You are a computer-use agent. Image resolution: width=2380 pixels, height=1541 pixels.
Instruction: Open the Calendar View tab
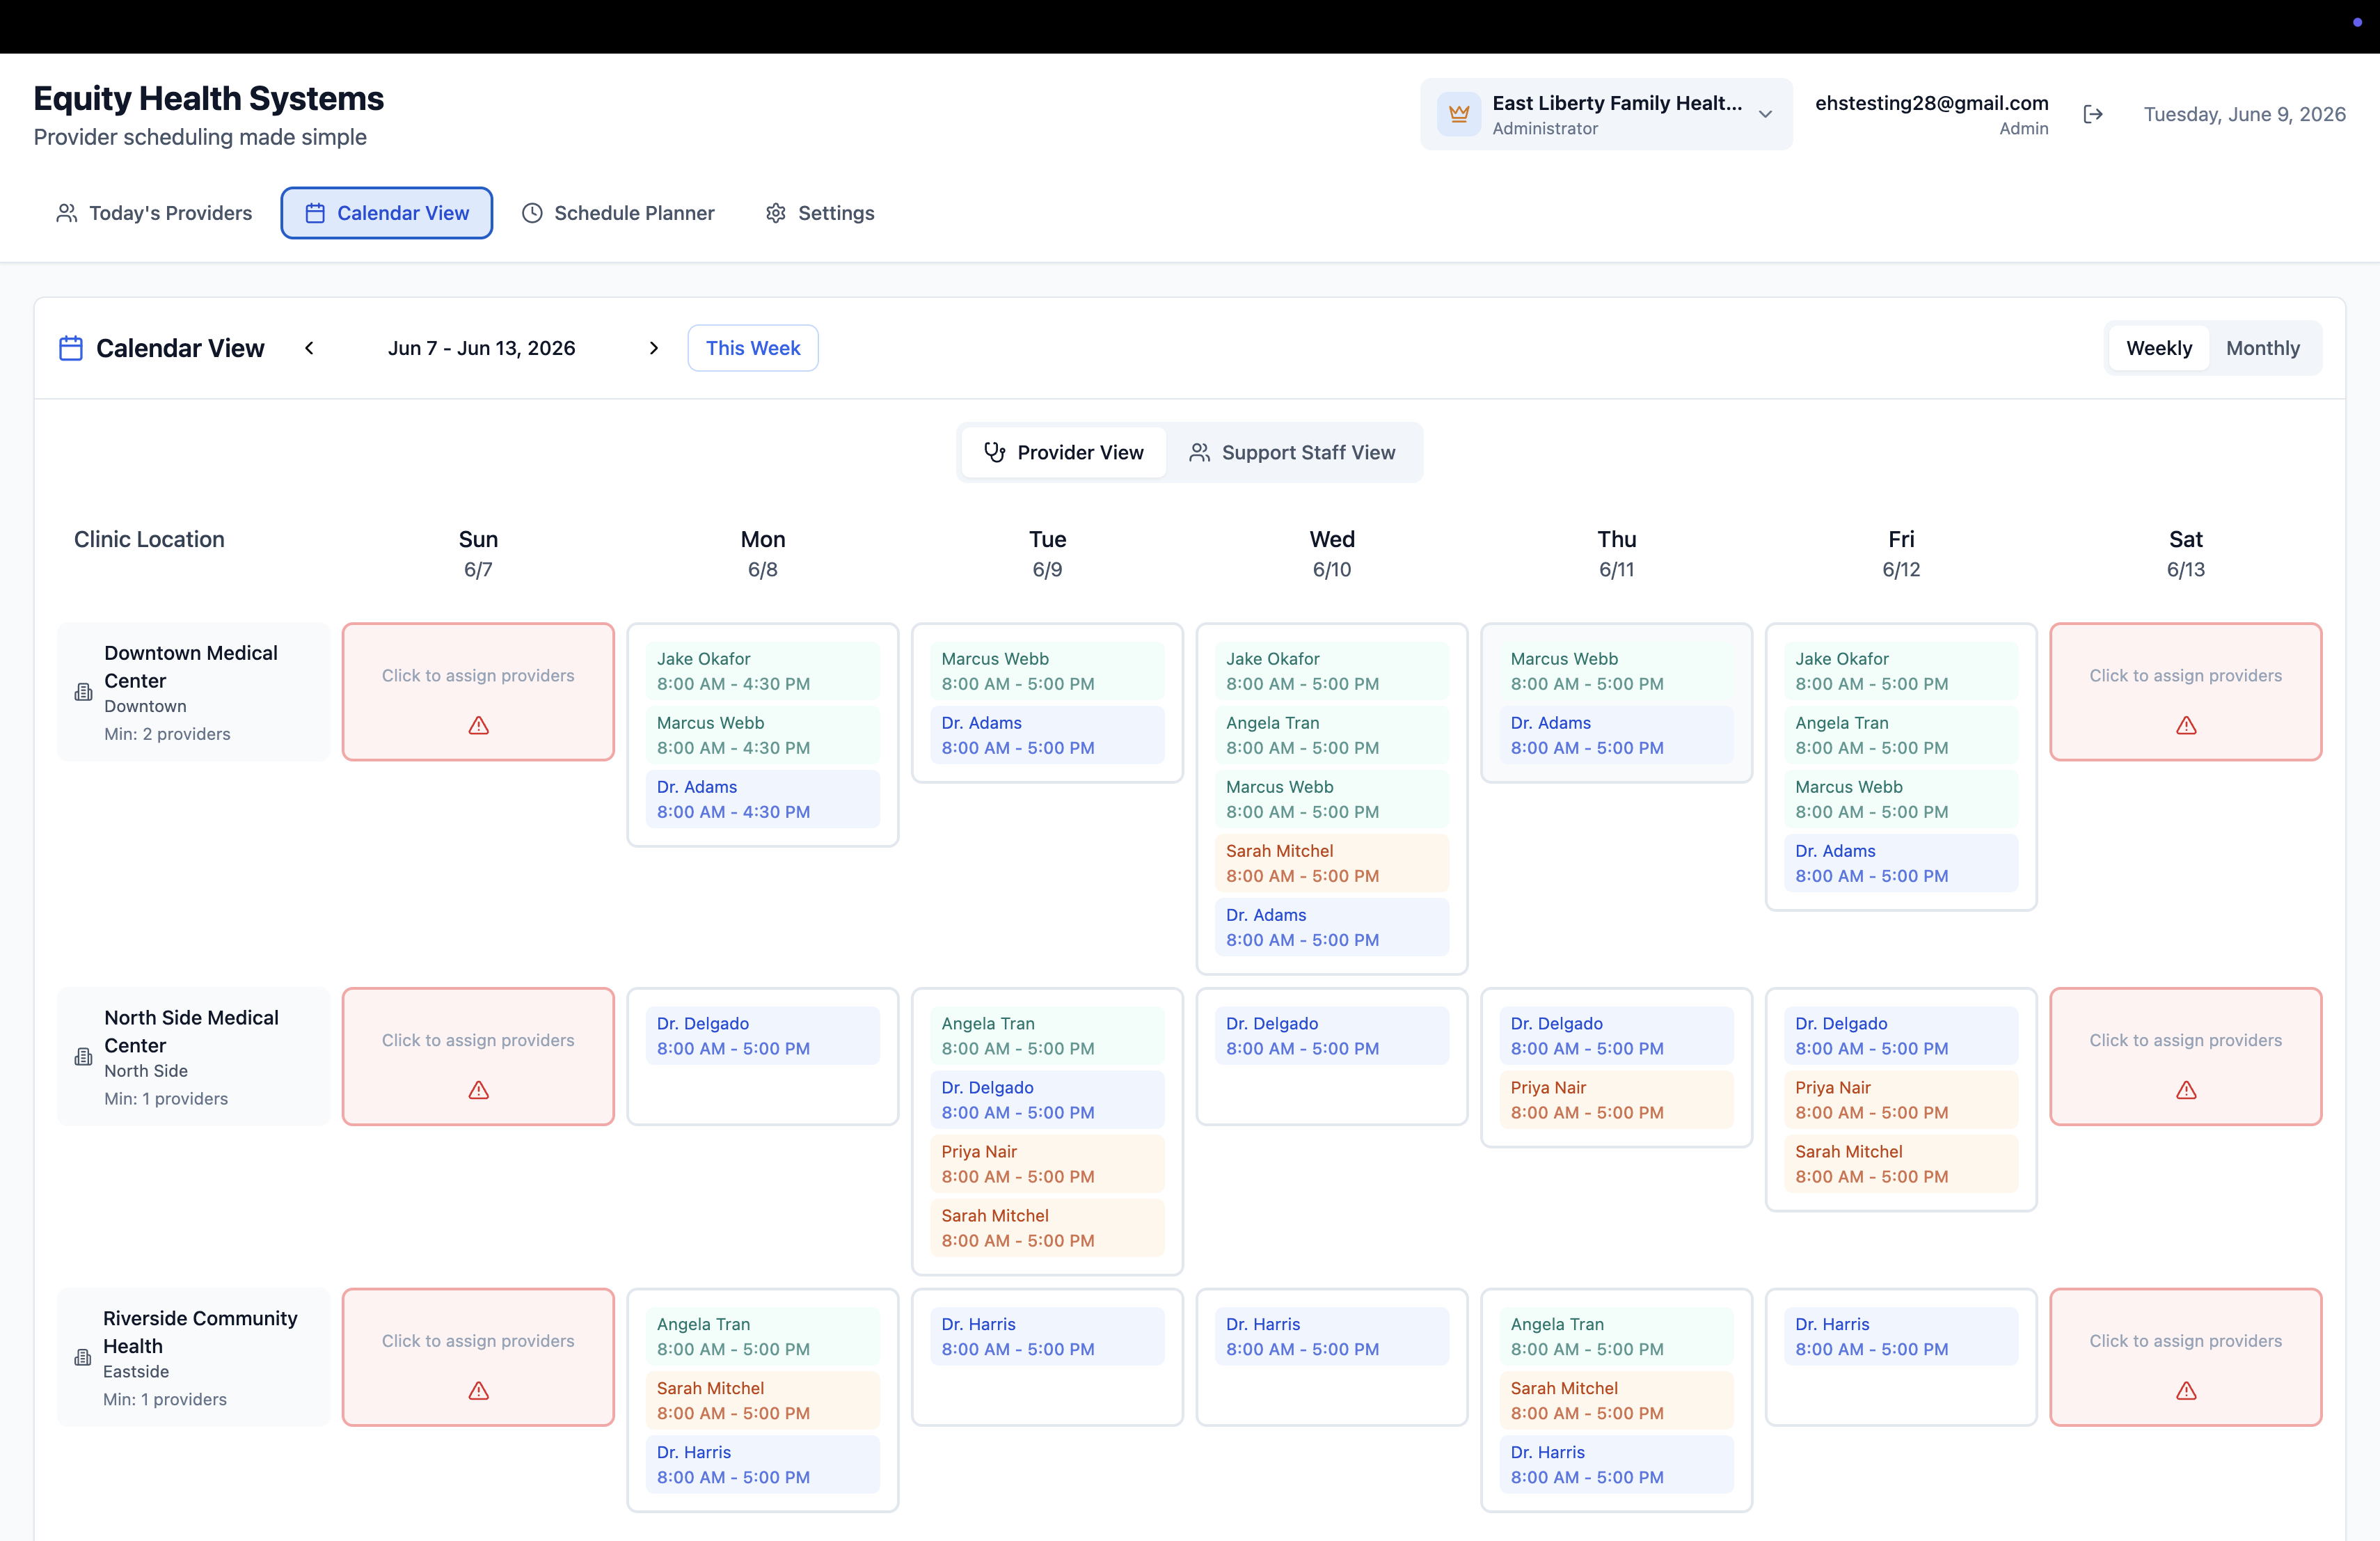point(387,213)
